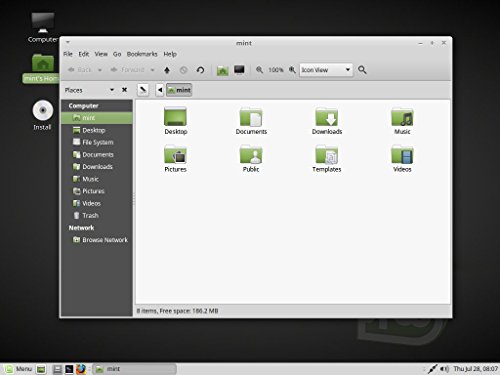Open the Bookmarks menu
The image size is (500, 375).
pos(142,54)
